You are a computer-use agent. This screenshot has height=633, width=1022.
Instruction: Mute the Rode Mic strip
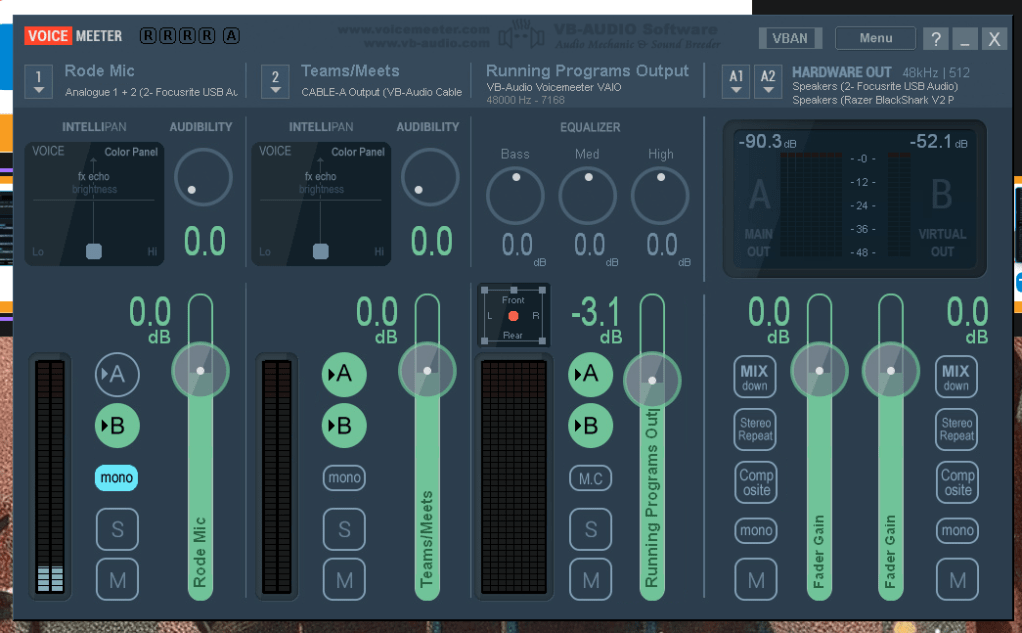click(117, 579)
